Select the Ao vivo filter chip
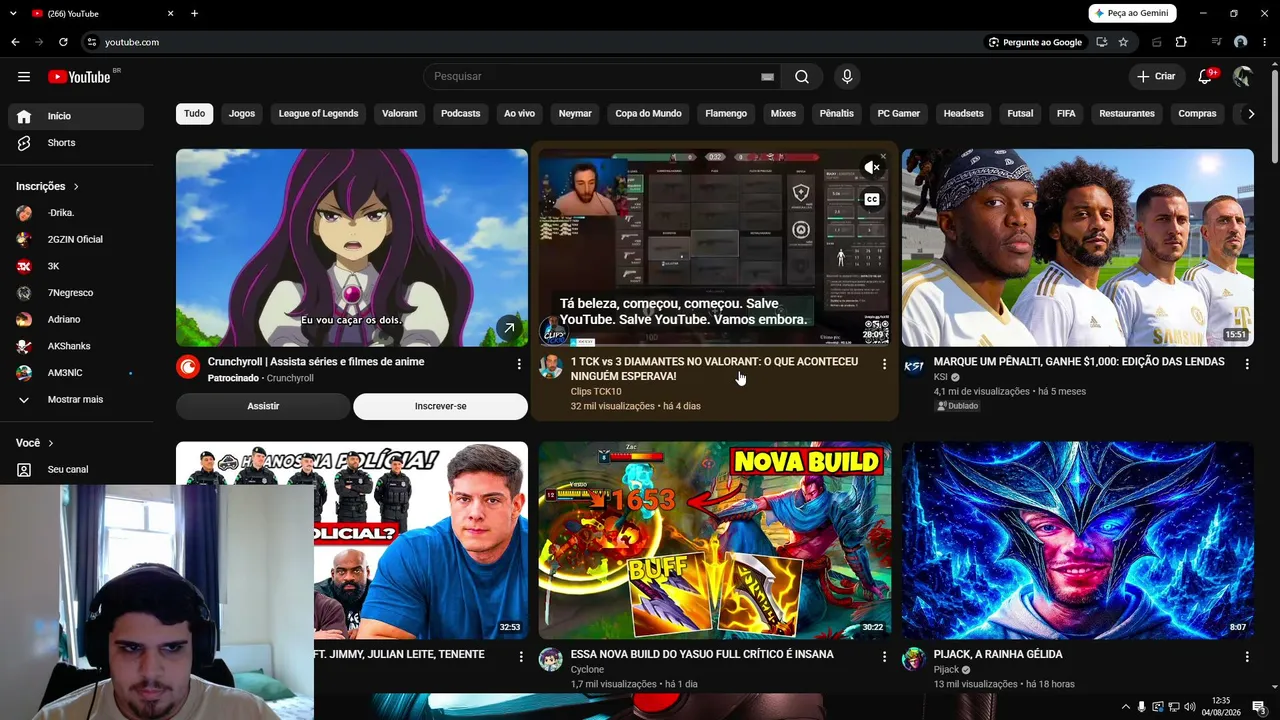Image resolution: width=1280 pixels, height=720 pixels. tap(520, 114)
